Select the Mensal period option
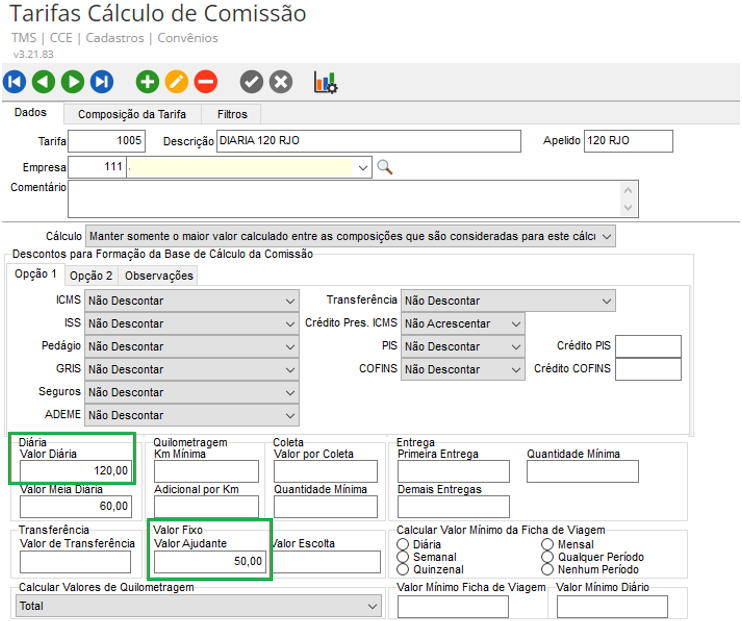The height and width of the screenshot is (621, 742). tap(549, 545)
